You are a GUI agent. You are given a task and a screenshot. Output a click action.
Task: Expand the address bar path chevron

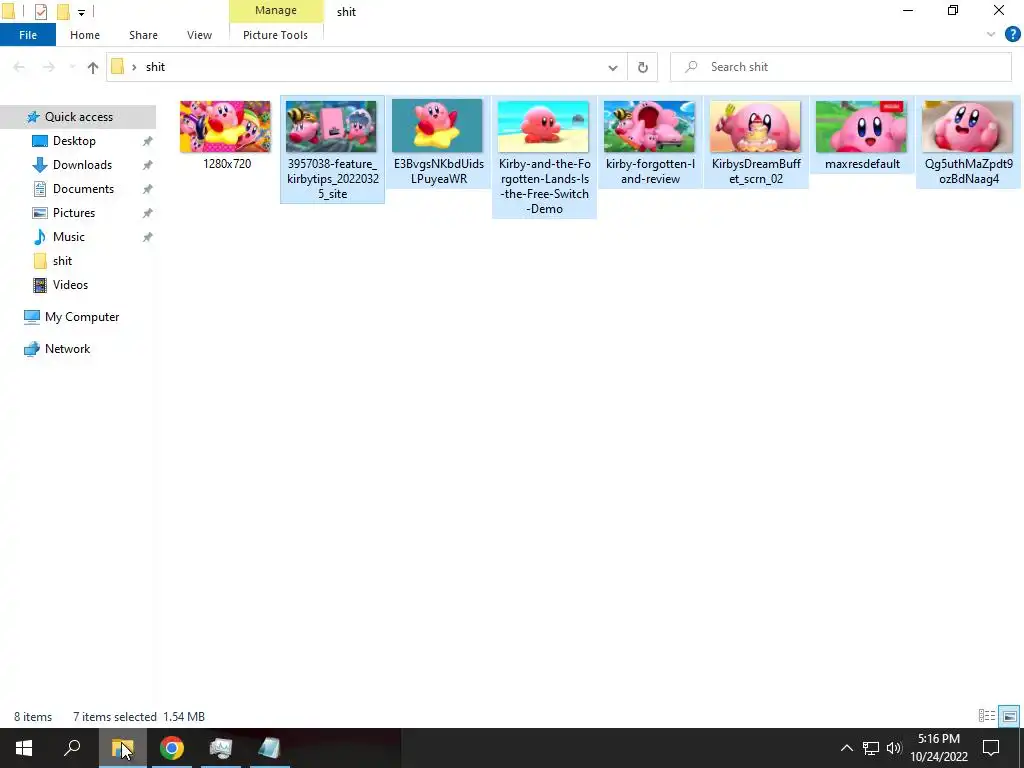pyautogui.click(x=134, y=67)
